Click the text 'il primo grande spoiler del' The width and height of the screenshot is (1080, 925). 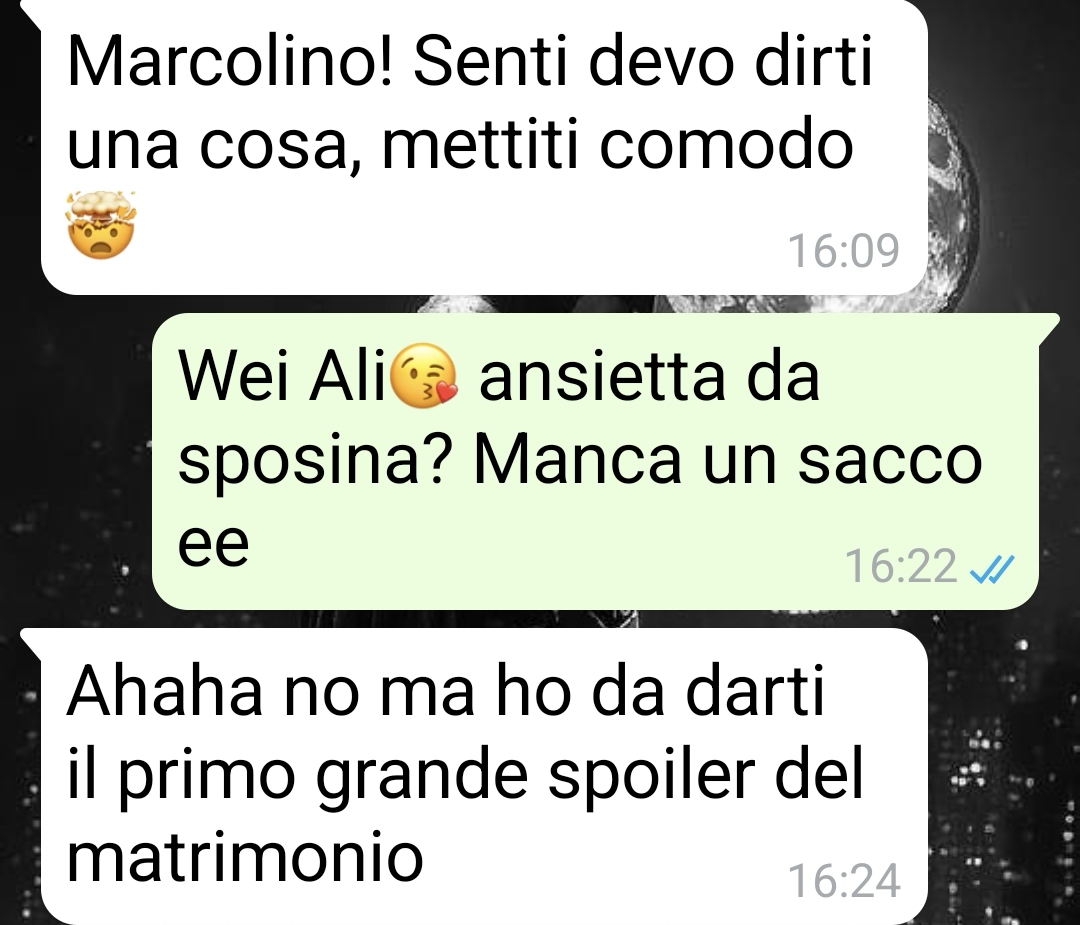point(465,775)
